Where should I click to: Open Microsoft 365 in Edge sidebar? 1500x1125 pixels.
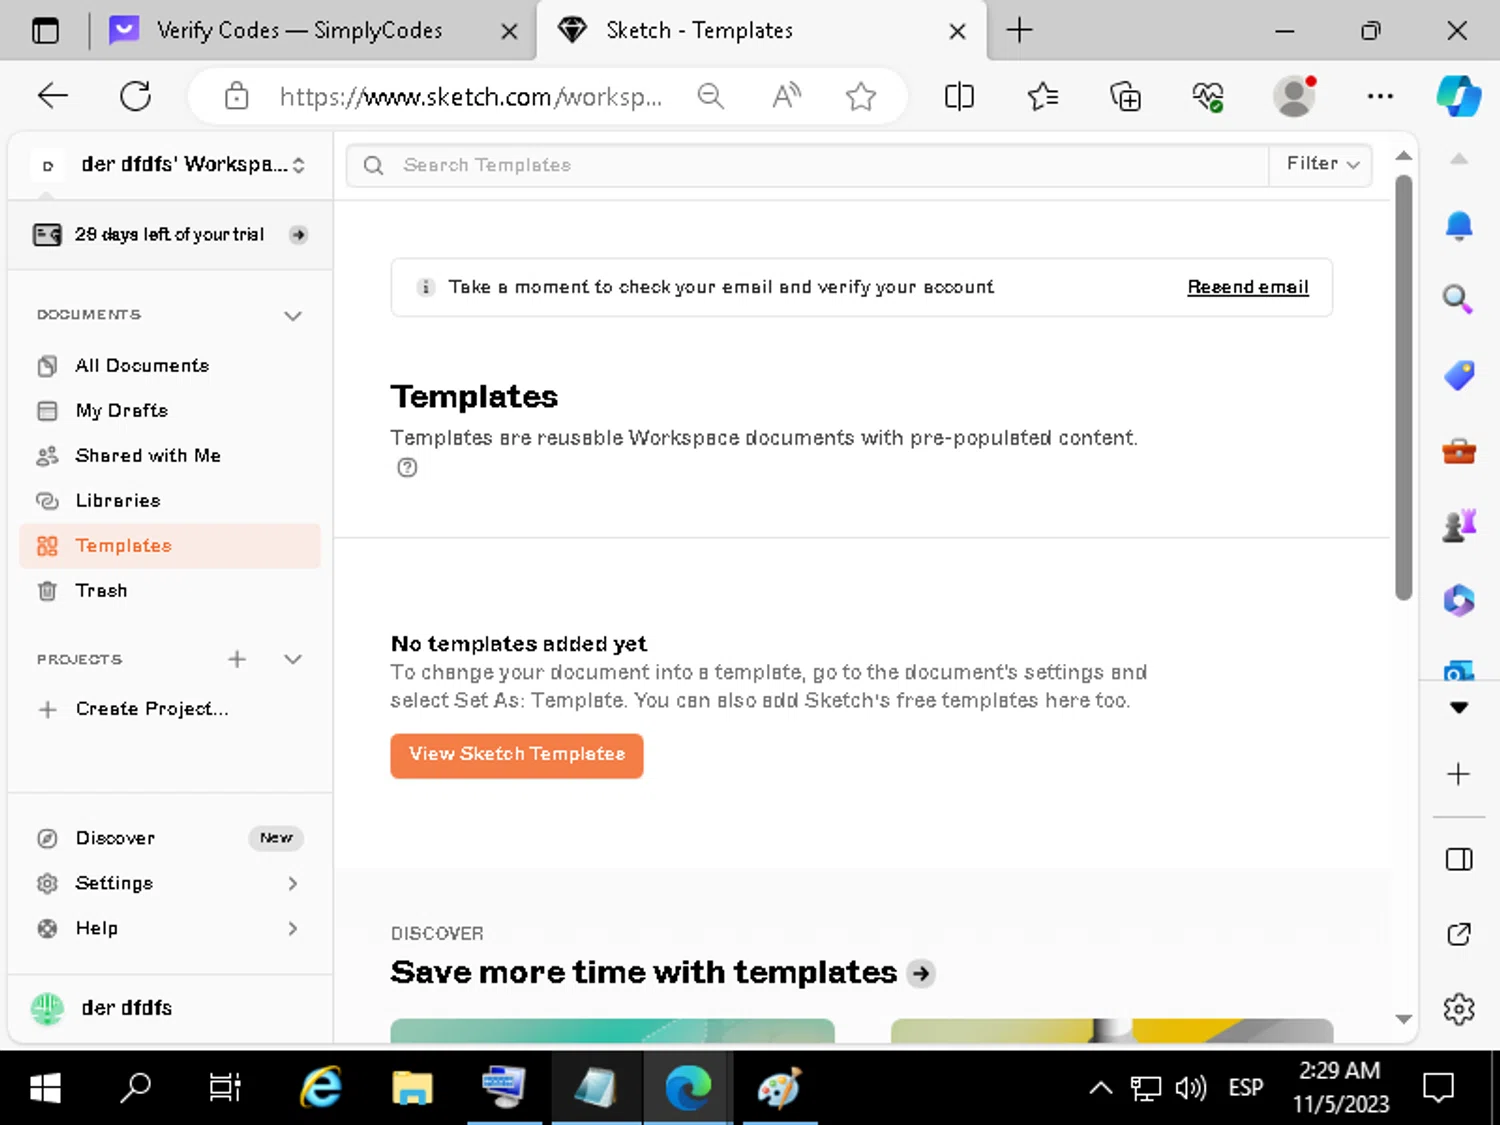tap(1459, 600)
